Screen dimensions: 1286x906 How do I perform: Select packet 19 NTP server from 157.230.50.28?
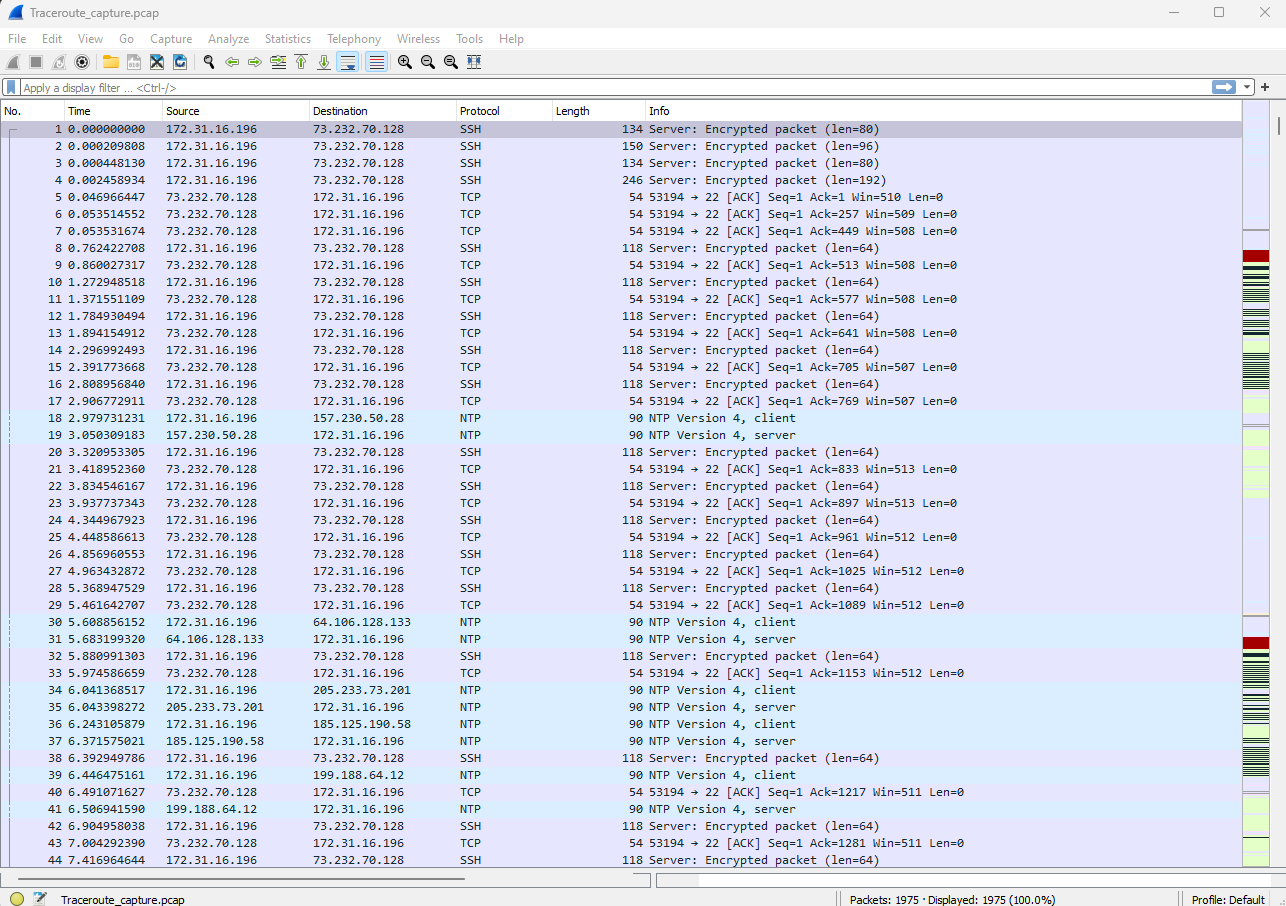[621, 435]
